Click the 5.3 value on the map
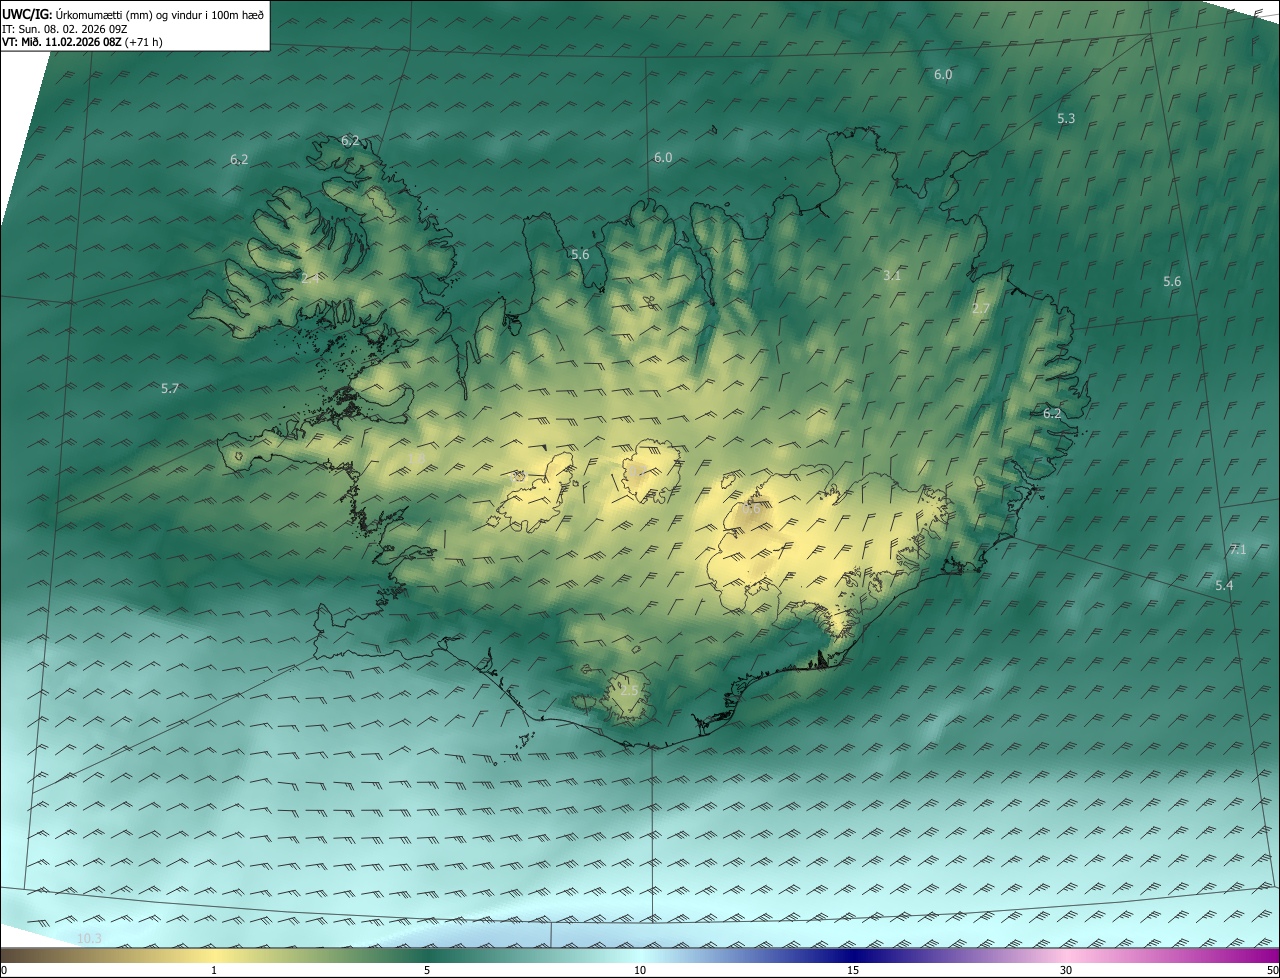Screen dimensions: 1280x978 1066,119
